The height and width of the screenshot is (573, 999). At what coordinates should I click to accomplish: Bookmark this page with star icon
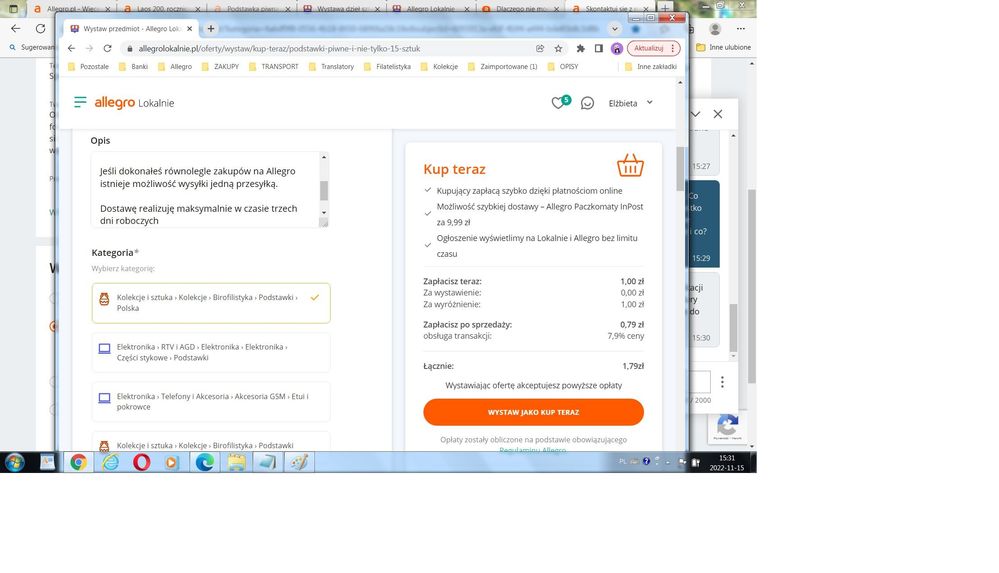point(558,48)
